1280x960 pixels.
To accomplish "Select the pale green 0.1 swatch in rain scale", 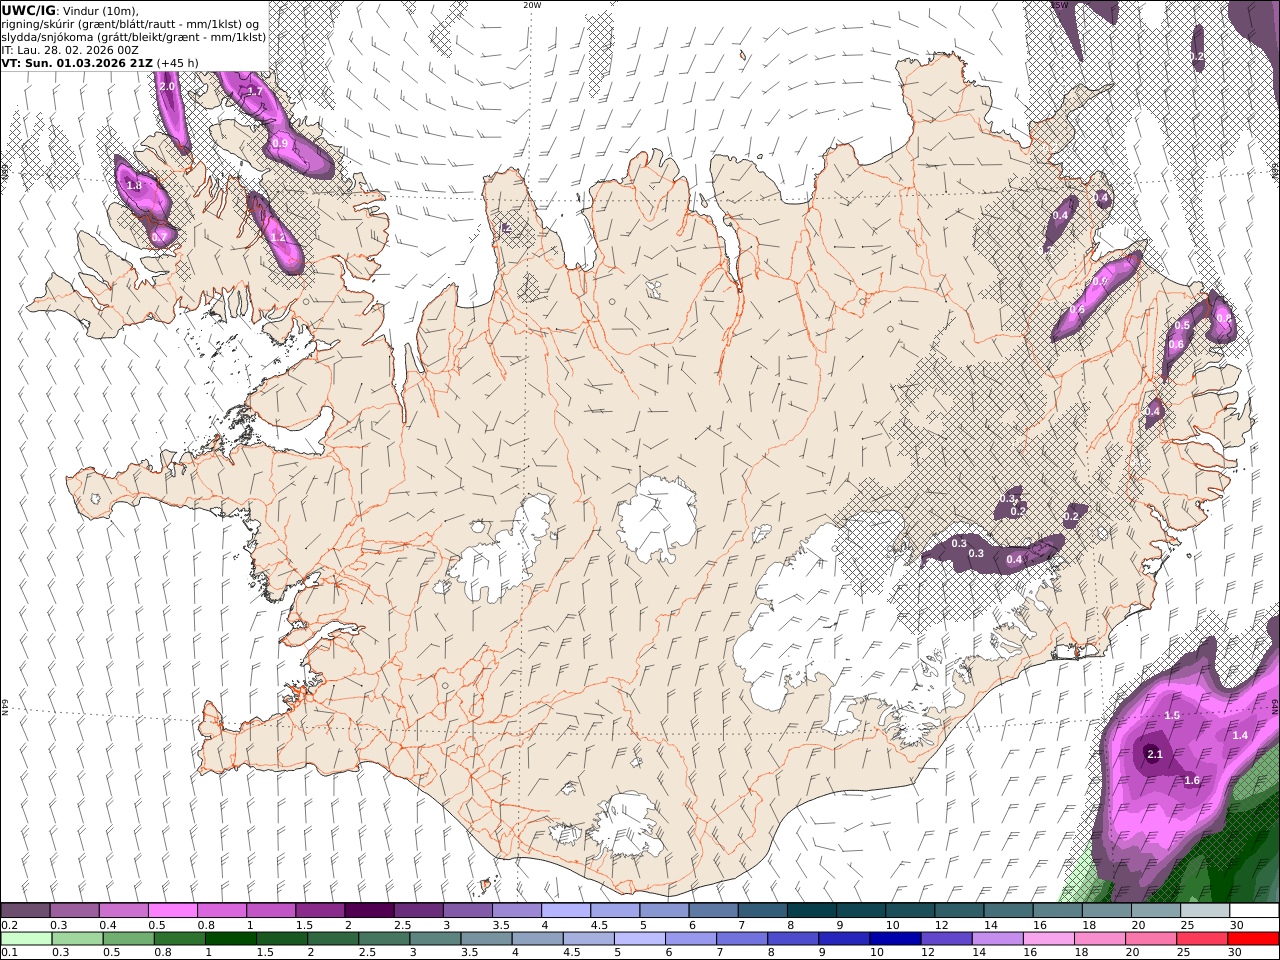I will [x=27, y=938].
